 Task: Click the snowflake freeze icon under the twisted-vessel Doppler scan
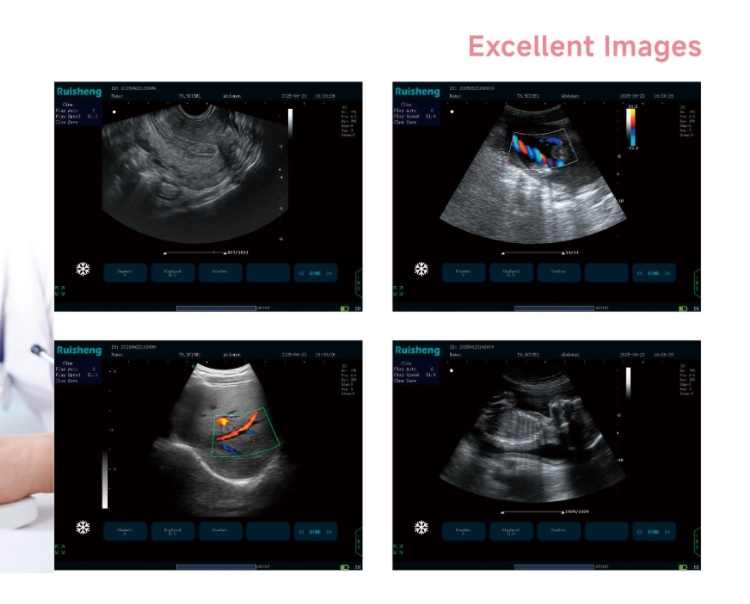coord(421,269)
